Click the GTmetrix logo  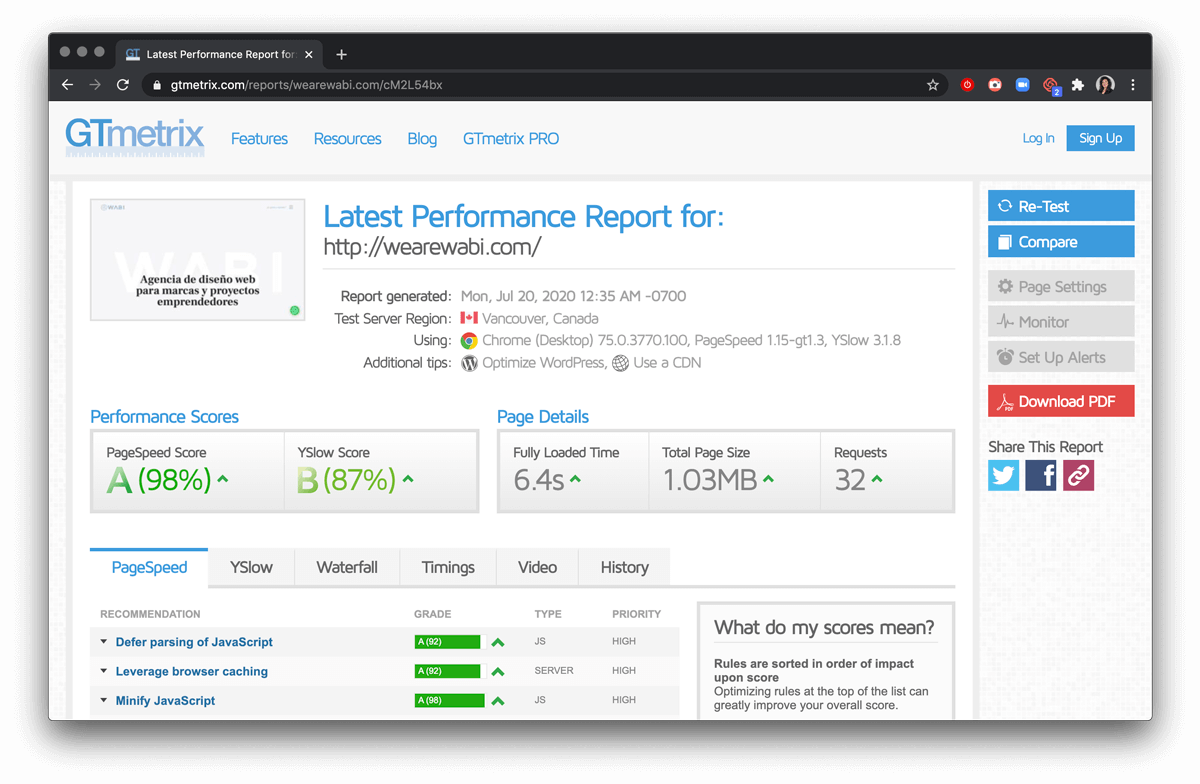point(135,137)
